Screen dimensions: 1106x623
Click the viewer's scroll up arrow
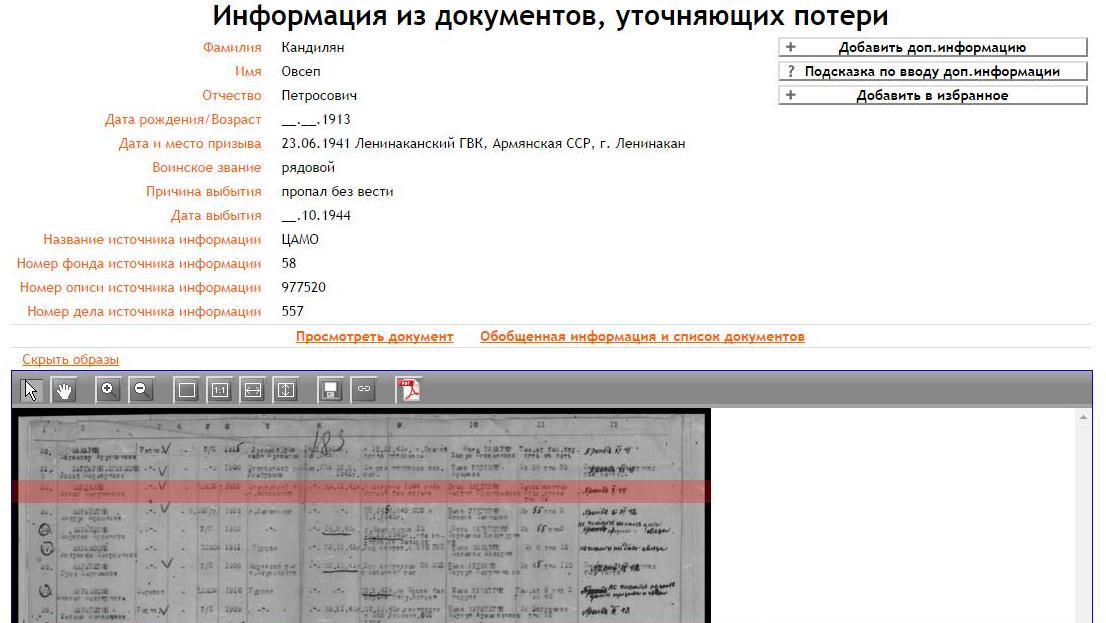pos(1084,417)
